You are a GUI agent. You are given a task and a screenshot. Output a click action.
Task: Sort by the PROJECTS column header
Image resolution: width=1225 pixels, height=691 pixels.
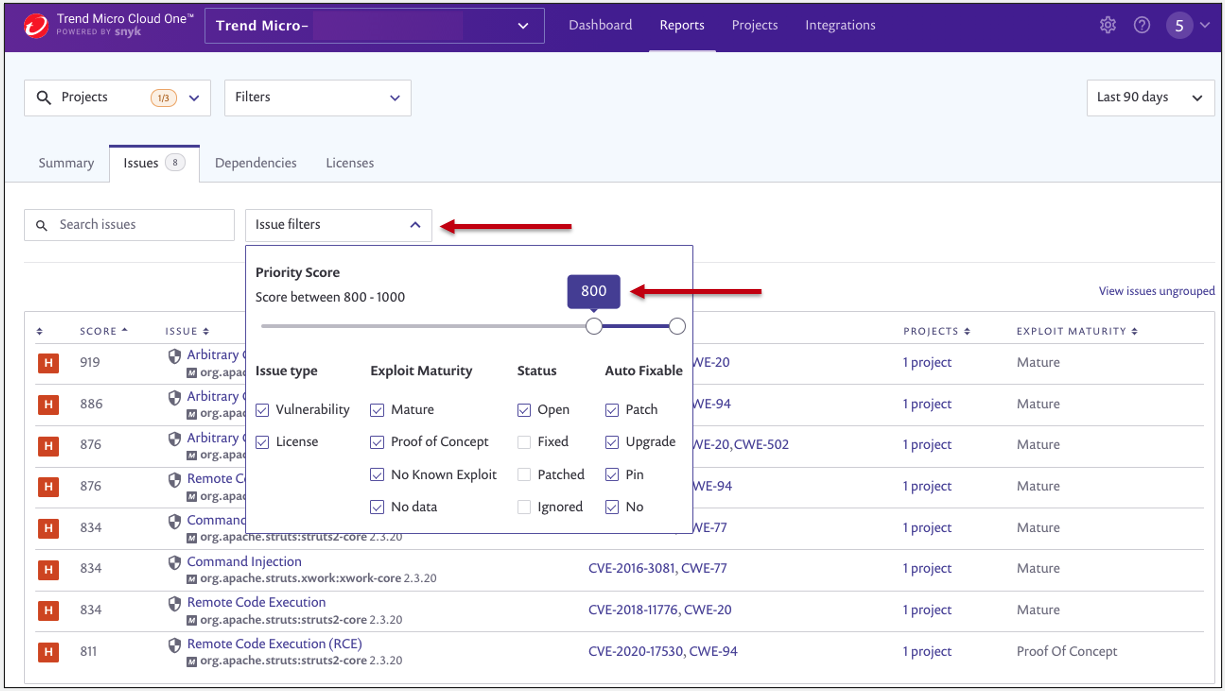(936, 331)
